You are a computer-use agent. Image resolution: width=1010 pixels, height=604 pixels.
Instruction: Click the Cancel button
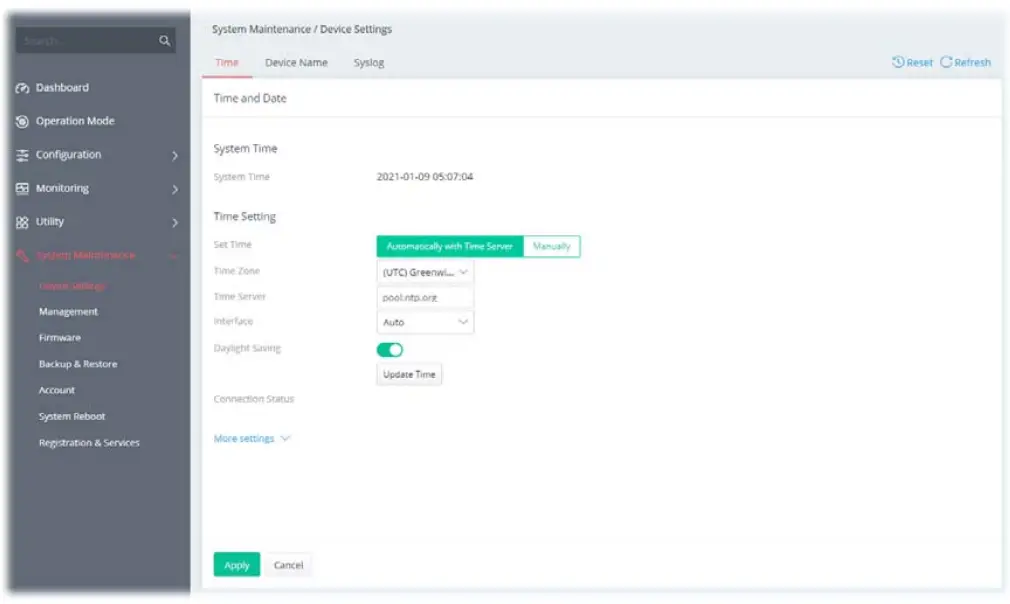point(288,565)
